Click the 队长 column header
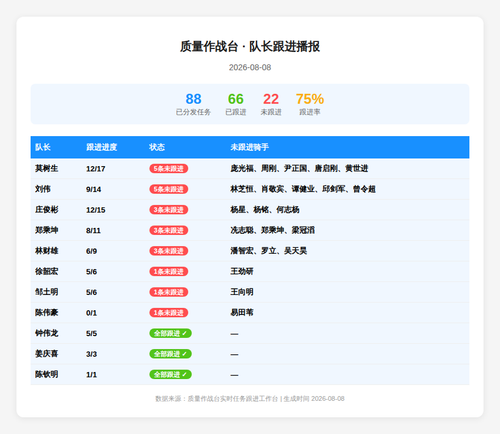 tap(43, 147)
